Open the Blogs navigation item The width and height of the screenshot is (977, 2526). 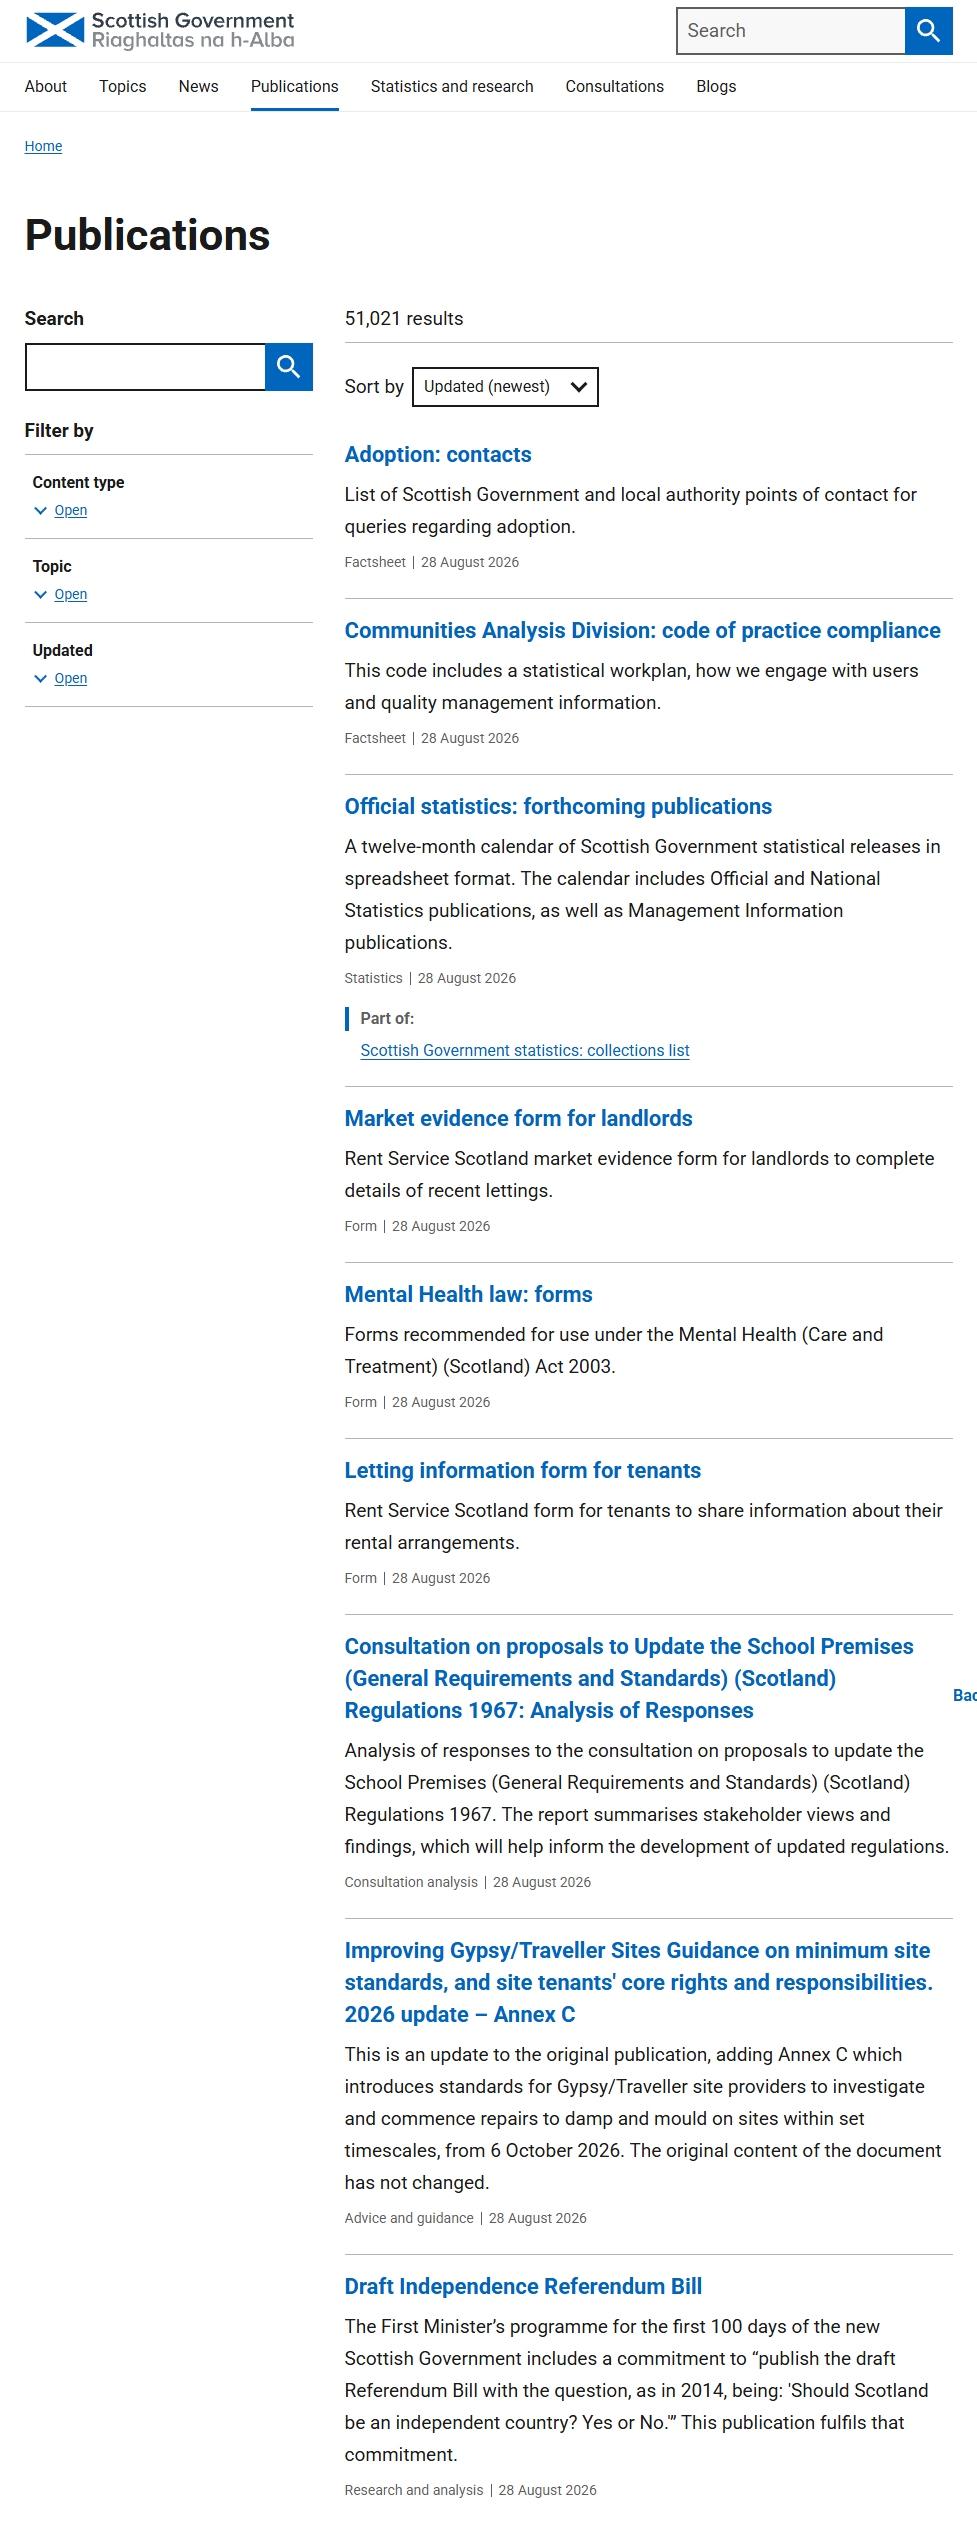click(x=716, y=87)
